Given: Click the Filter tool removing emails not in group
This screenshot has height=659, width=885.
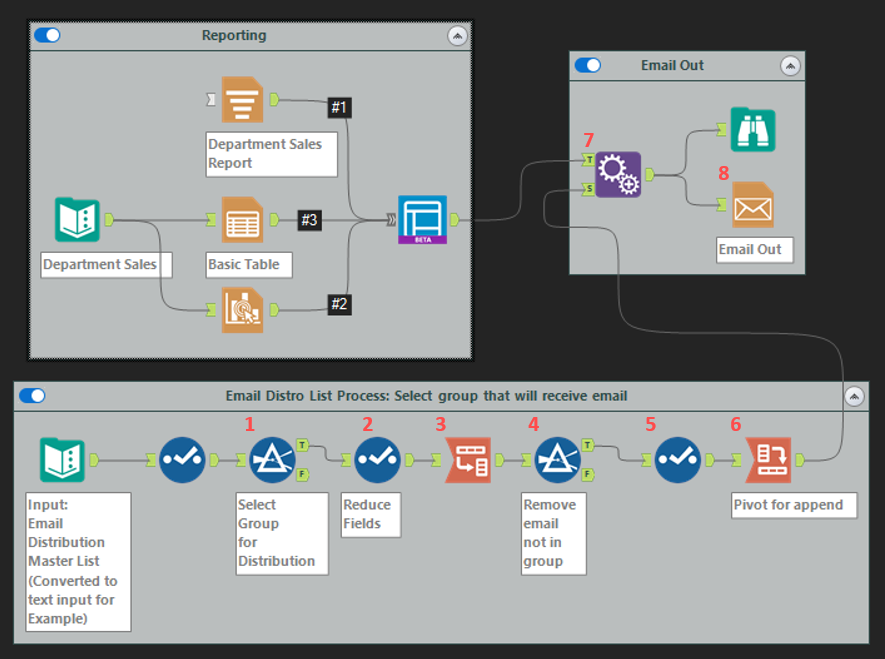Looking at the screenshot, I should click(x=557, y=459).
